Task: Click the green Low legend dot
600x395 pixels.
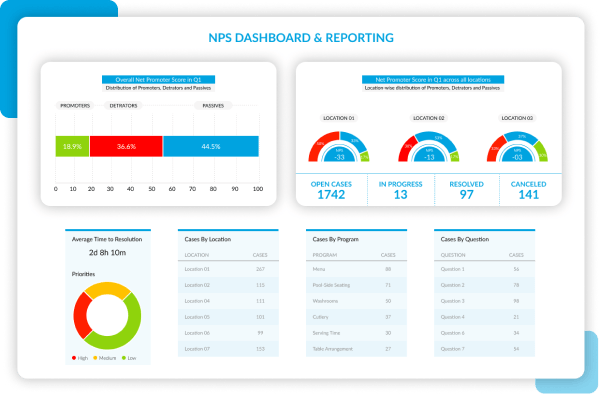Action: click(x=124, y=358)
